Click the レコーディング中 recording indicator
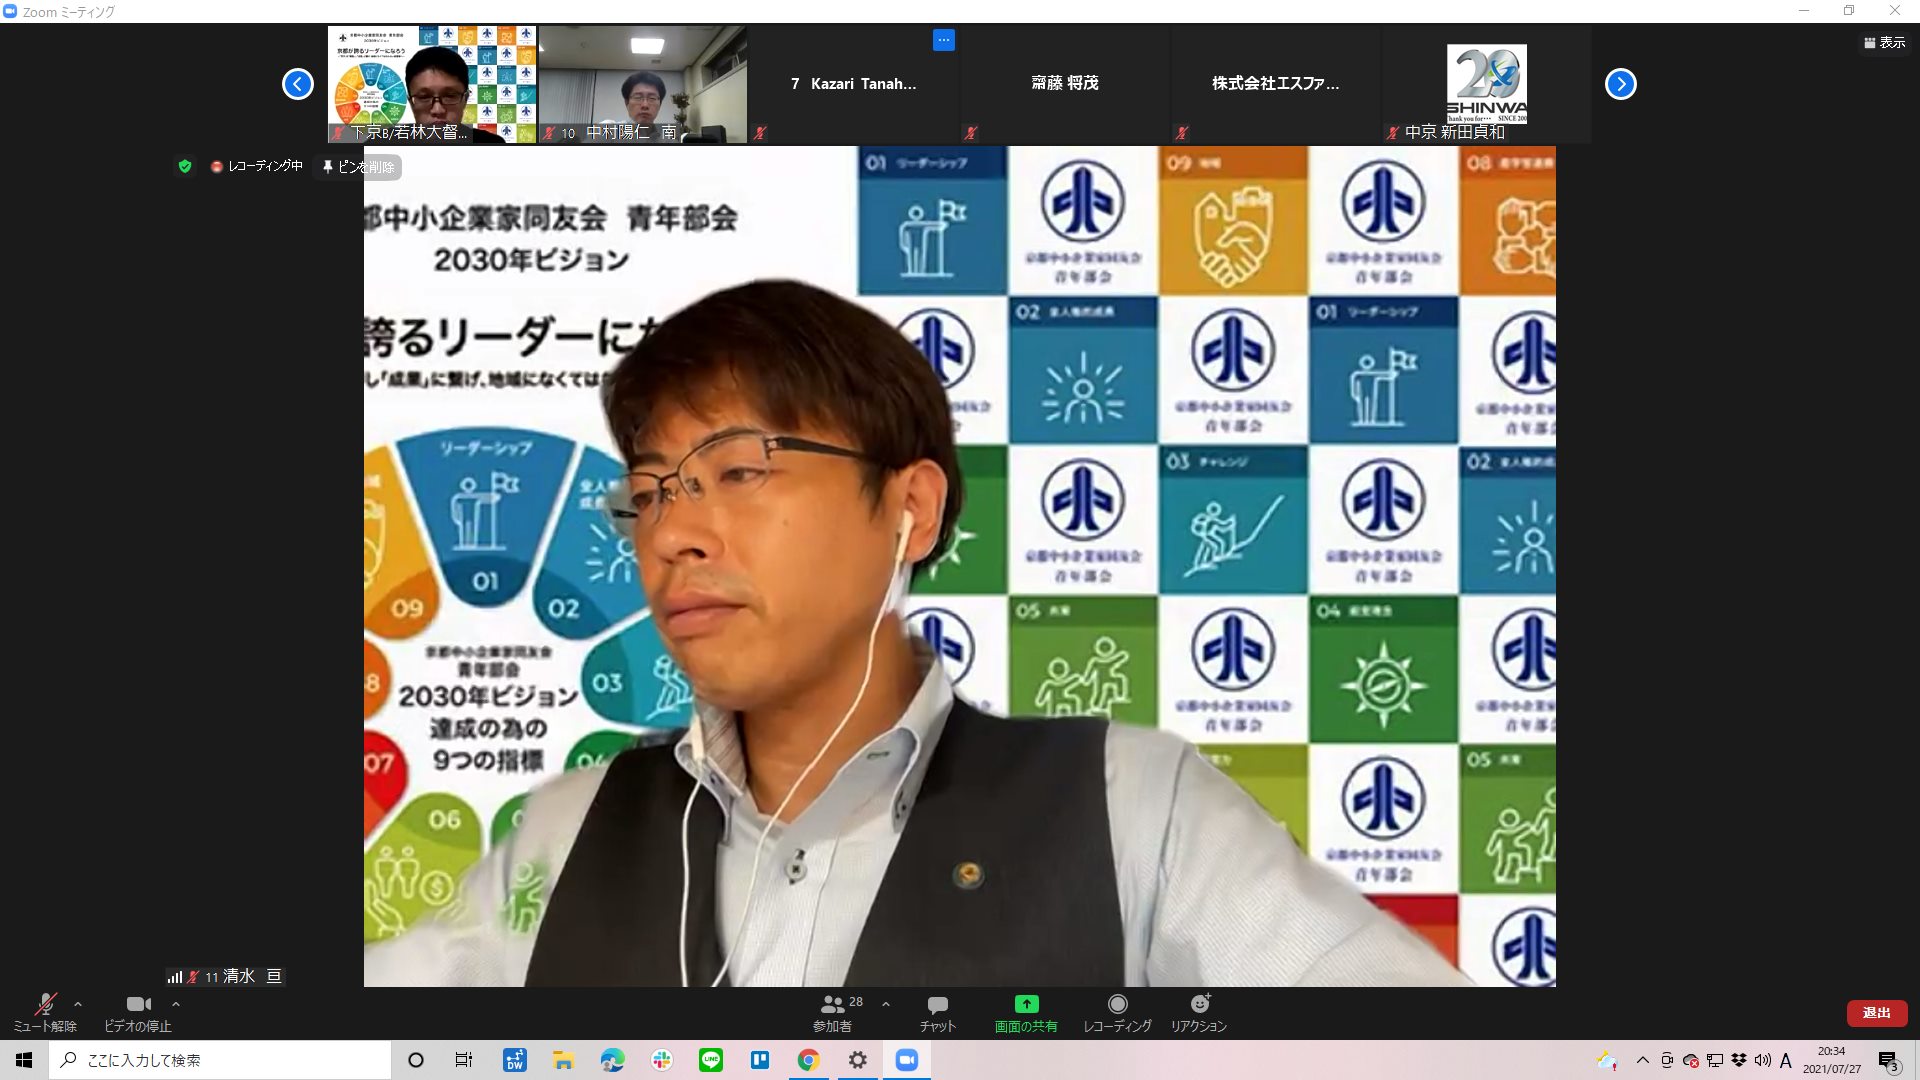The height and width of the screenshot is (1080, 1920). [257, 166]
